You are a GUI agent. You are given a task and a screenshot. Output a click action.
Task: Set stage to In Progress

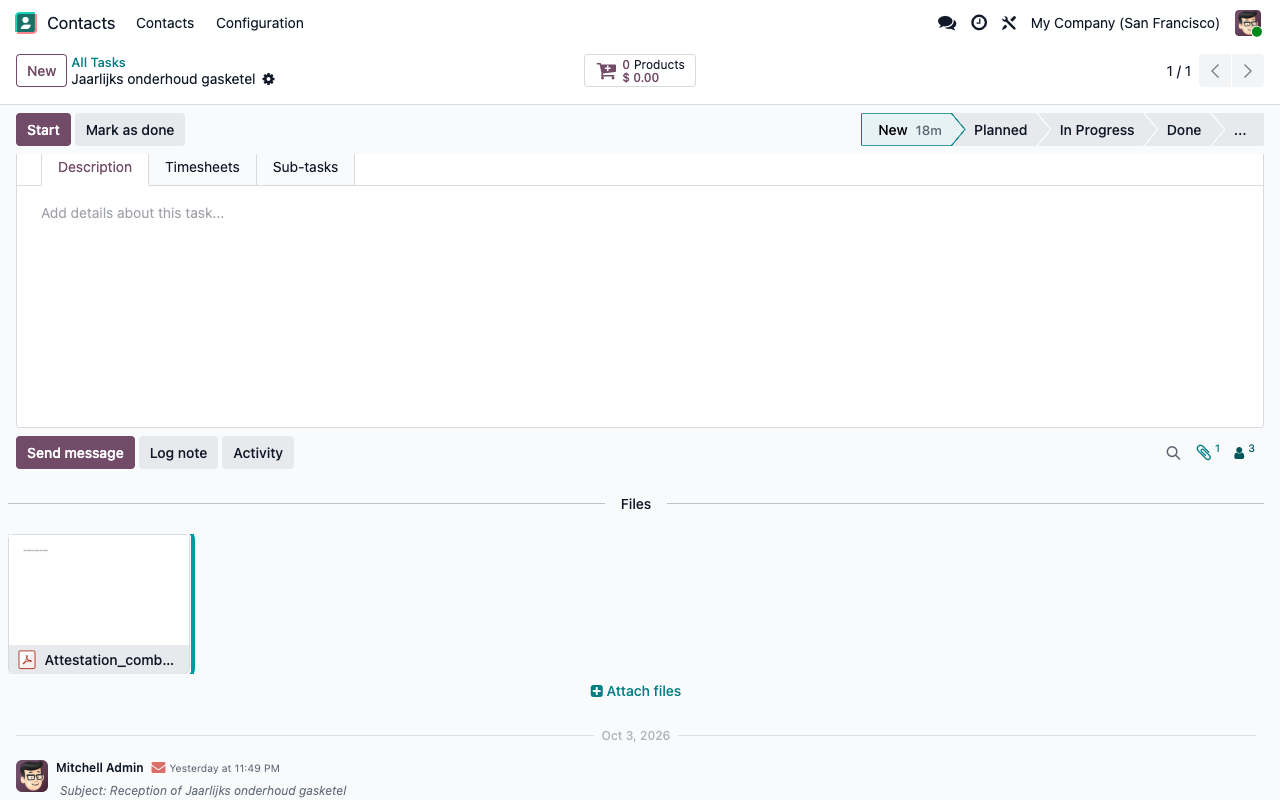[x=1096, y=130]
